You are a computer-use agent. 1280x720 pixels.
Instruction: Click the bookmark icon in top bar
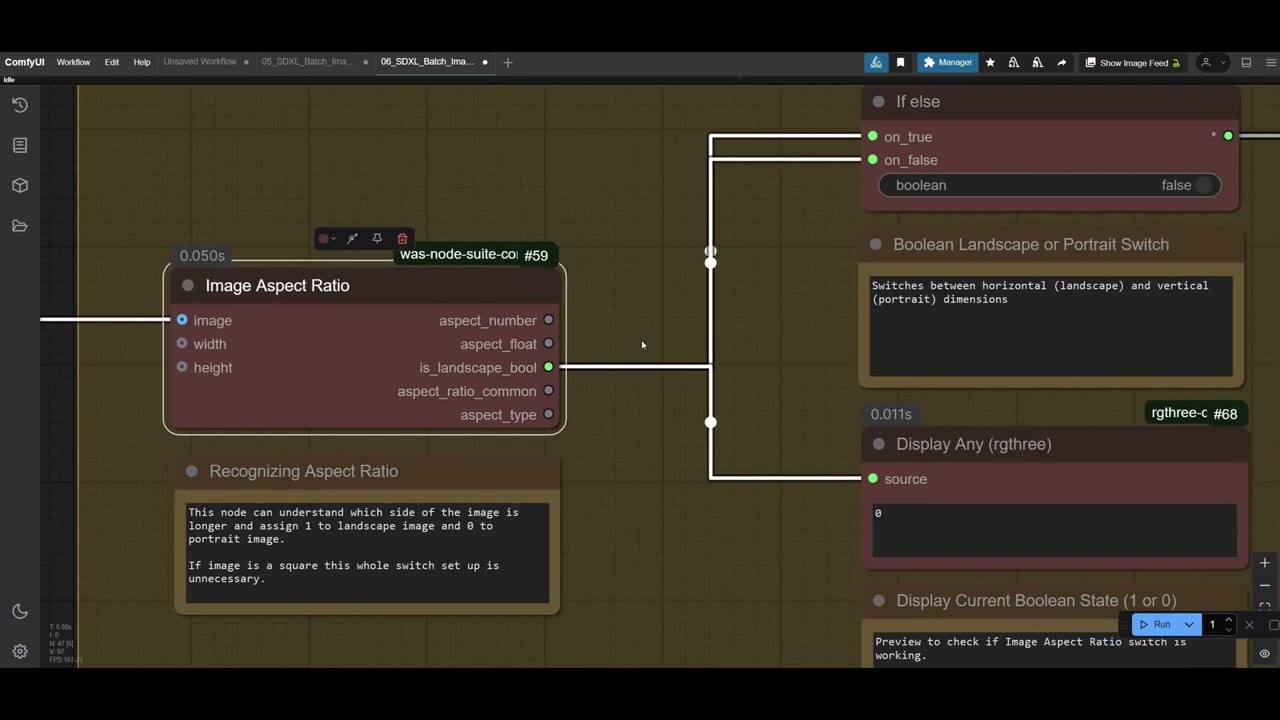coord(900,62)
